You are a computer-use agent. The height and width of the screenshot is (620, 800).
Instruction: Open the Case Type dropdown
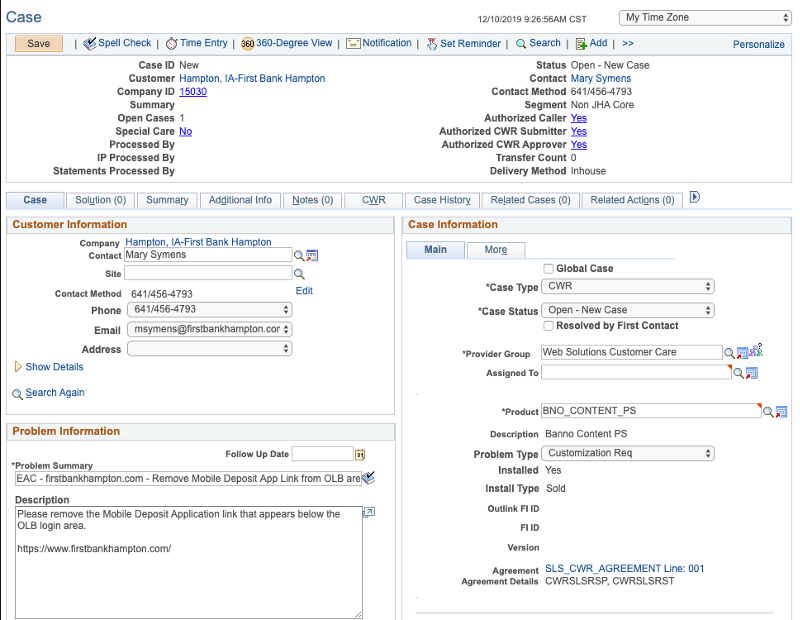628,287
